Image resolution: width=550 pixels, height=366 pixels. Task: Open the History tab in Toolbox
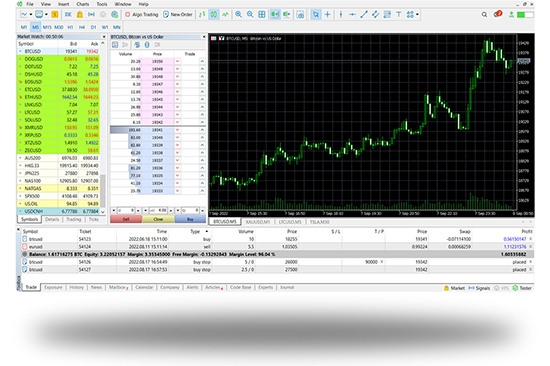pos(76,287)
